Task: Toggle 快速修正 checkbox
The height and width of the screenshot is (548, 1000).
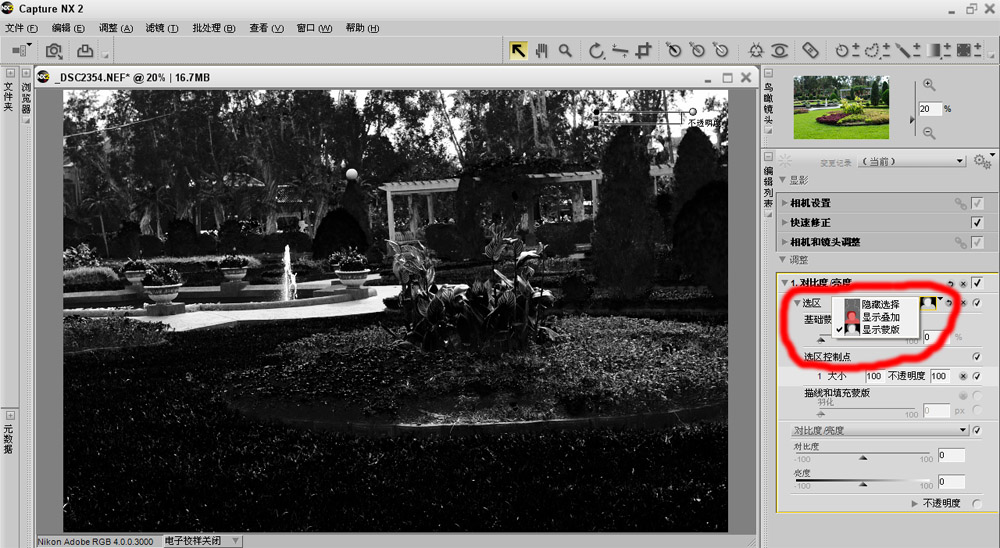Action: pos(976,223)
